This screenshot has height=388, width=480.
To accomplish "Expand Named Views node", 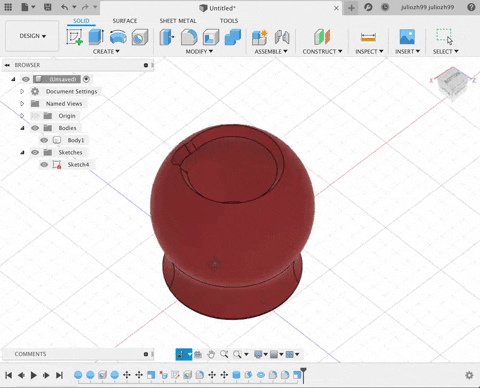I will [22, 103].
